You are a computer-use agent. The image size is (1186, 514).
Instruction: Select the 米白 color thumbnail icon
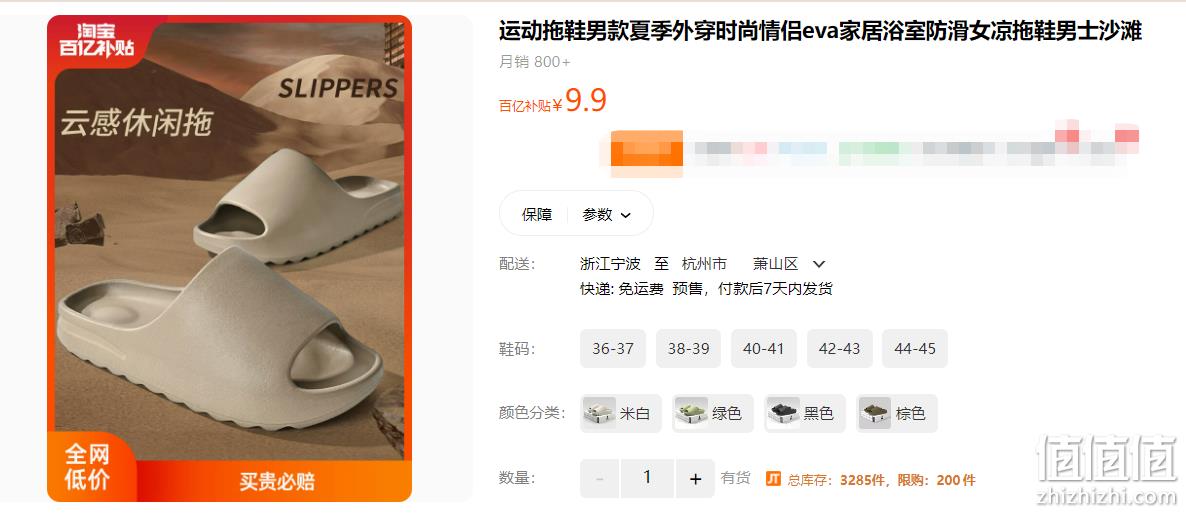tap(599, 413)
